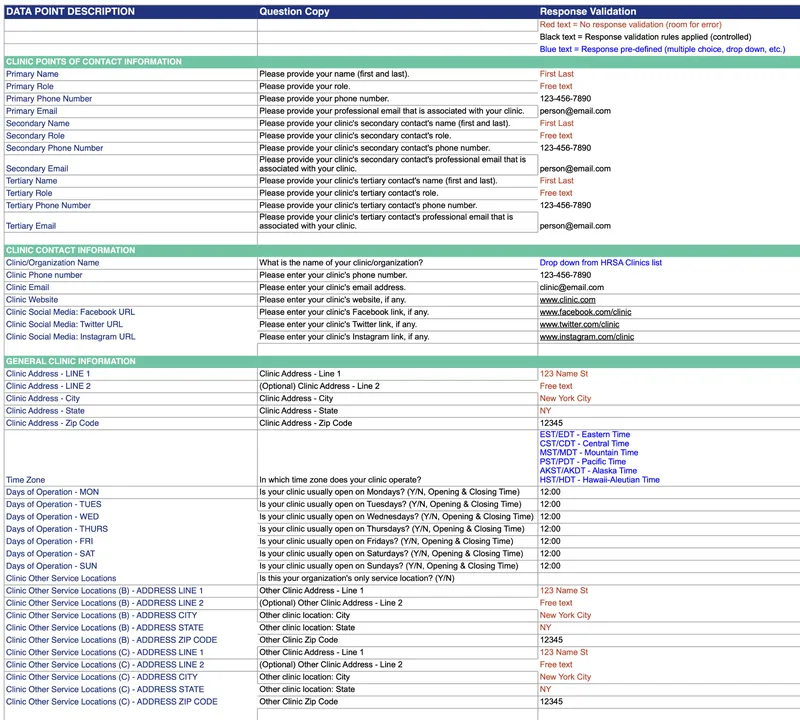Select the 'Primary Phone Number' cell
The width and height of the screenshot is (800, 720).
pyautogui.click(x=131, y=99)
